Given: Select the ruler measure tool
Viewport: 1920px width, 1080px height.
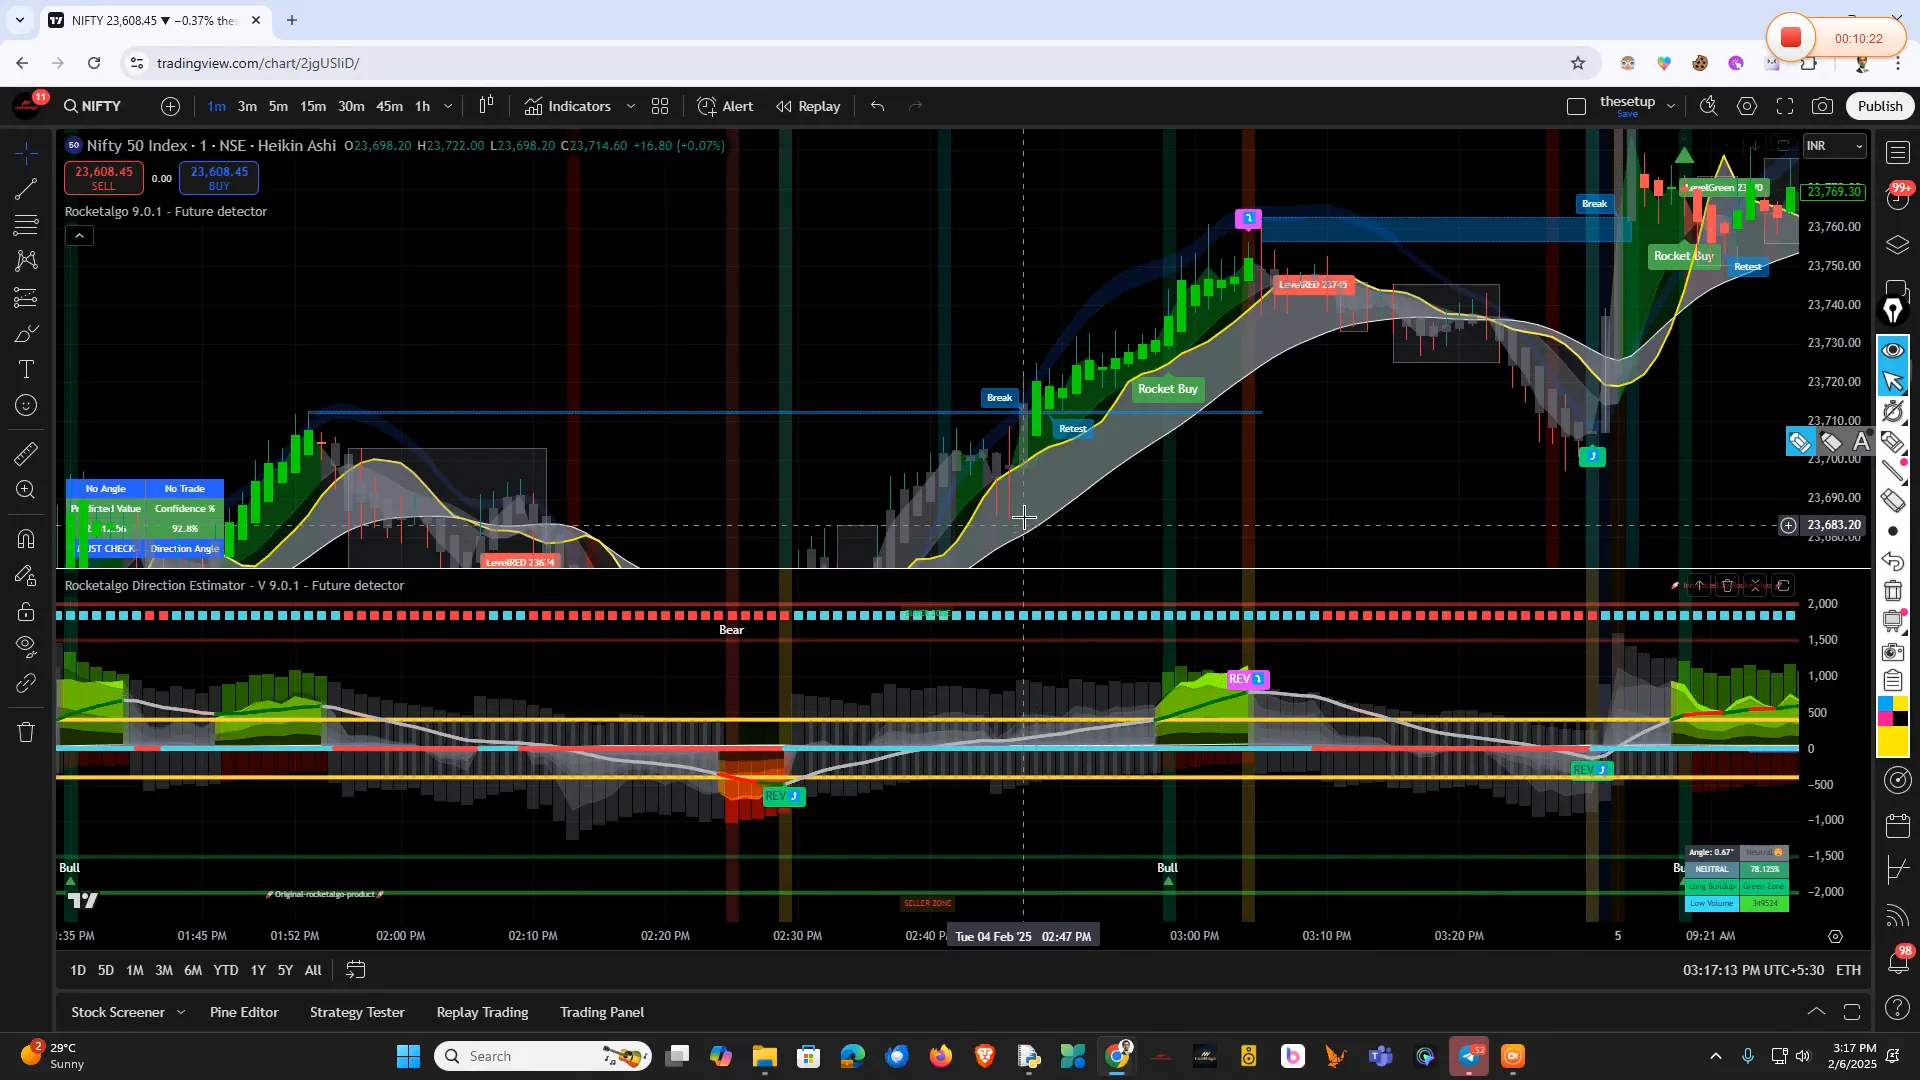Looking at the screenshot, I should click(x=27, y=454).
